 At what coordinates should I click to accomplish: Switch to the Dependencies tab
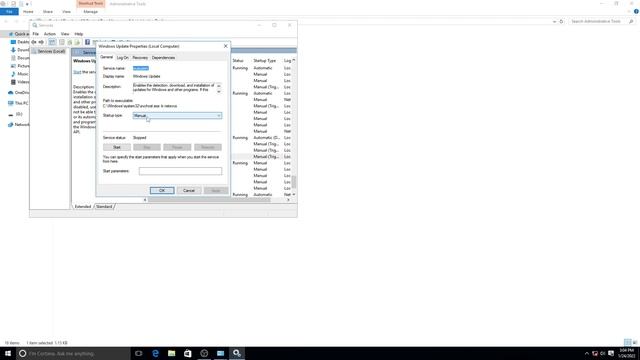coord(163,58)
